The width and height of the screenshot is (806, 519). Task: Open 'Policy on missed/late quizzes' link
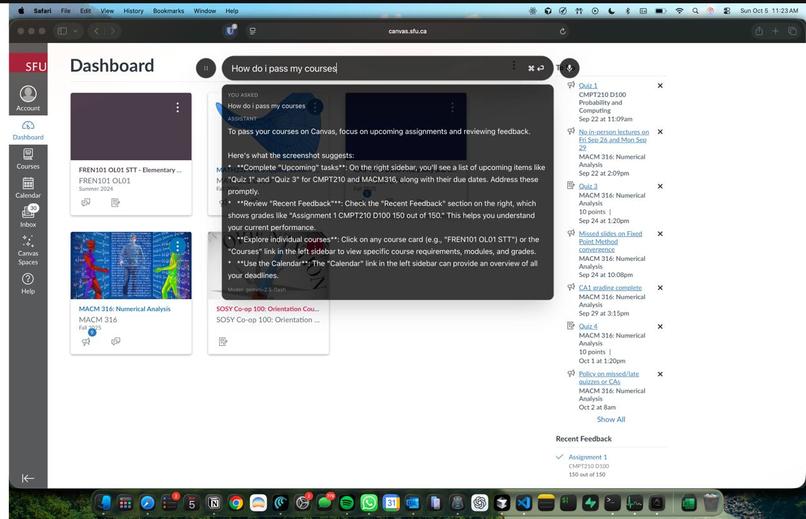(609, 378)
